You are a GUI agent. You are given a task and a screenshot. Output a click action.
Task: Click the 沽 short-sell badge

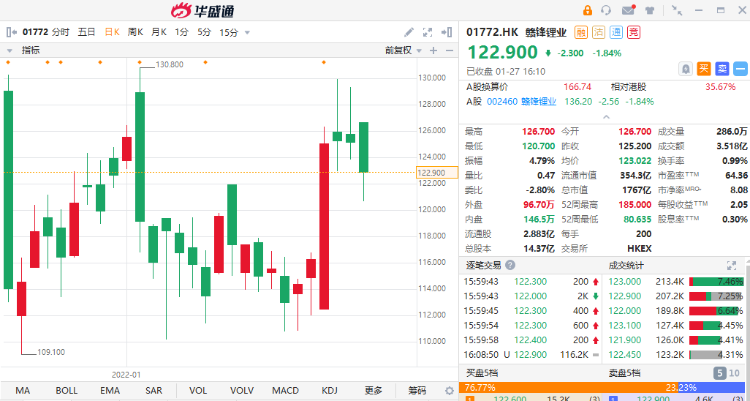pos(598,33)
